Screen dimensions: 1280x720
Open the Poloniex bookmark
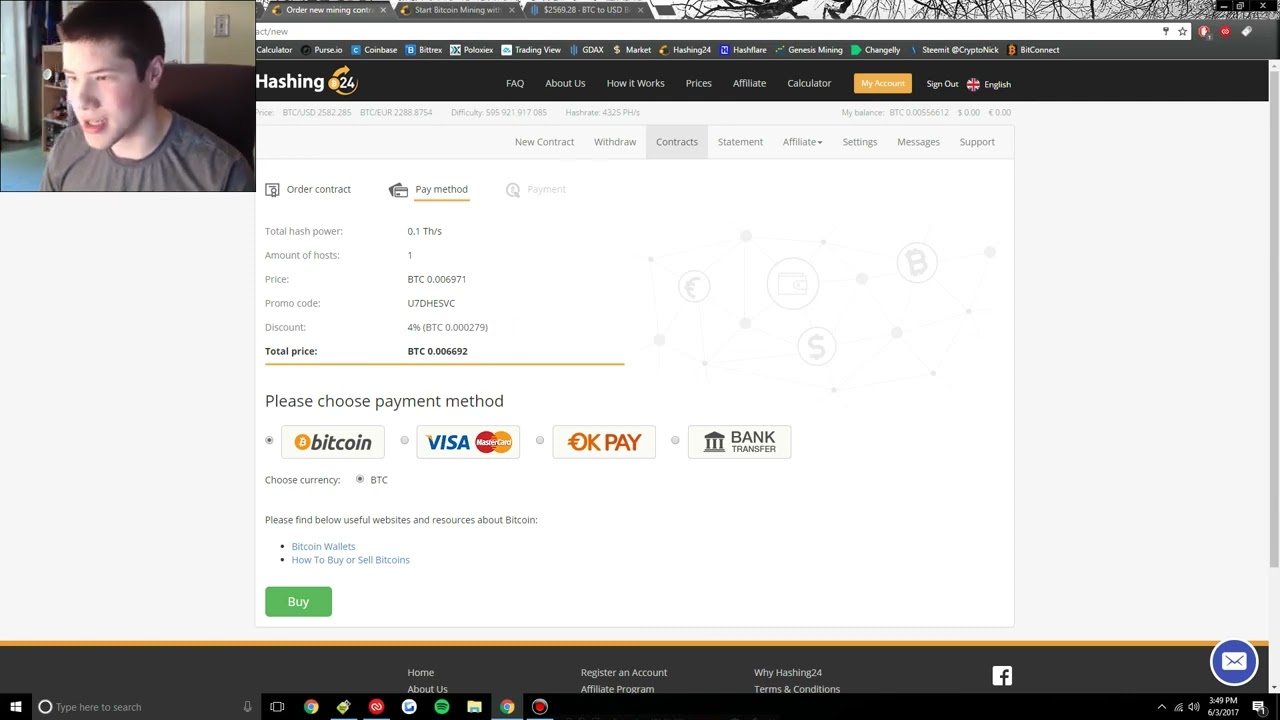click(472, 50)
